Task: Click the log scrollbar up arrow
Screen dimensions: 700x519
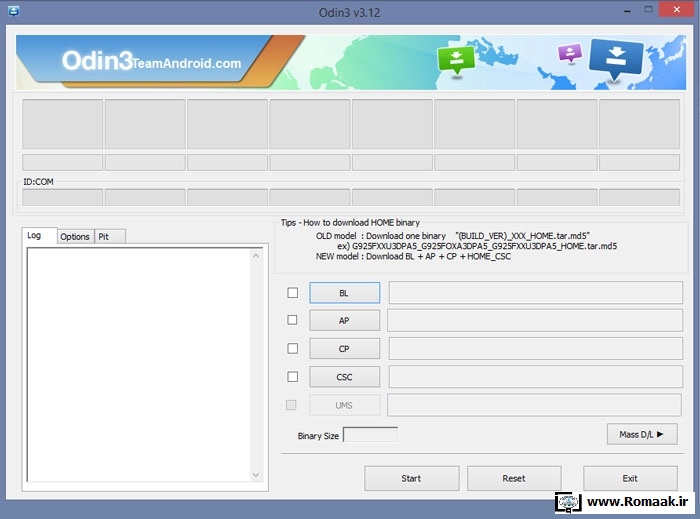Action: pyautogui.click(x=256, y=256)
